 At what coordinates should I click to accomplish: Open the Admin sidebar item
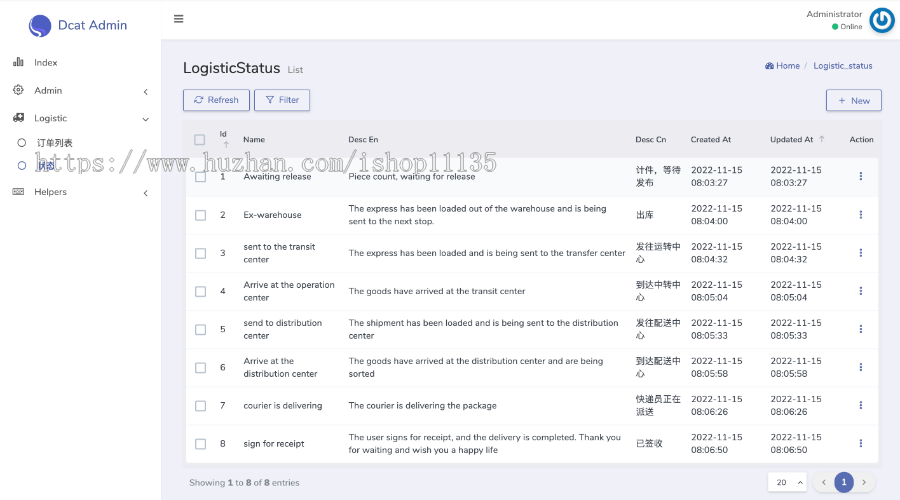[80, 91]
